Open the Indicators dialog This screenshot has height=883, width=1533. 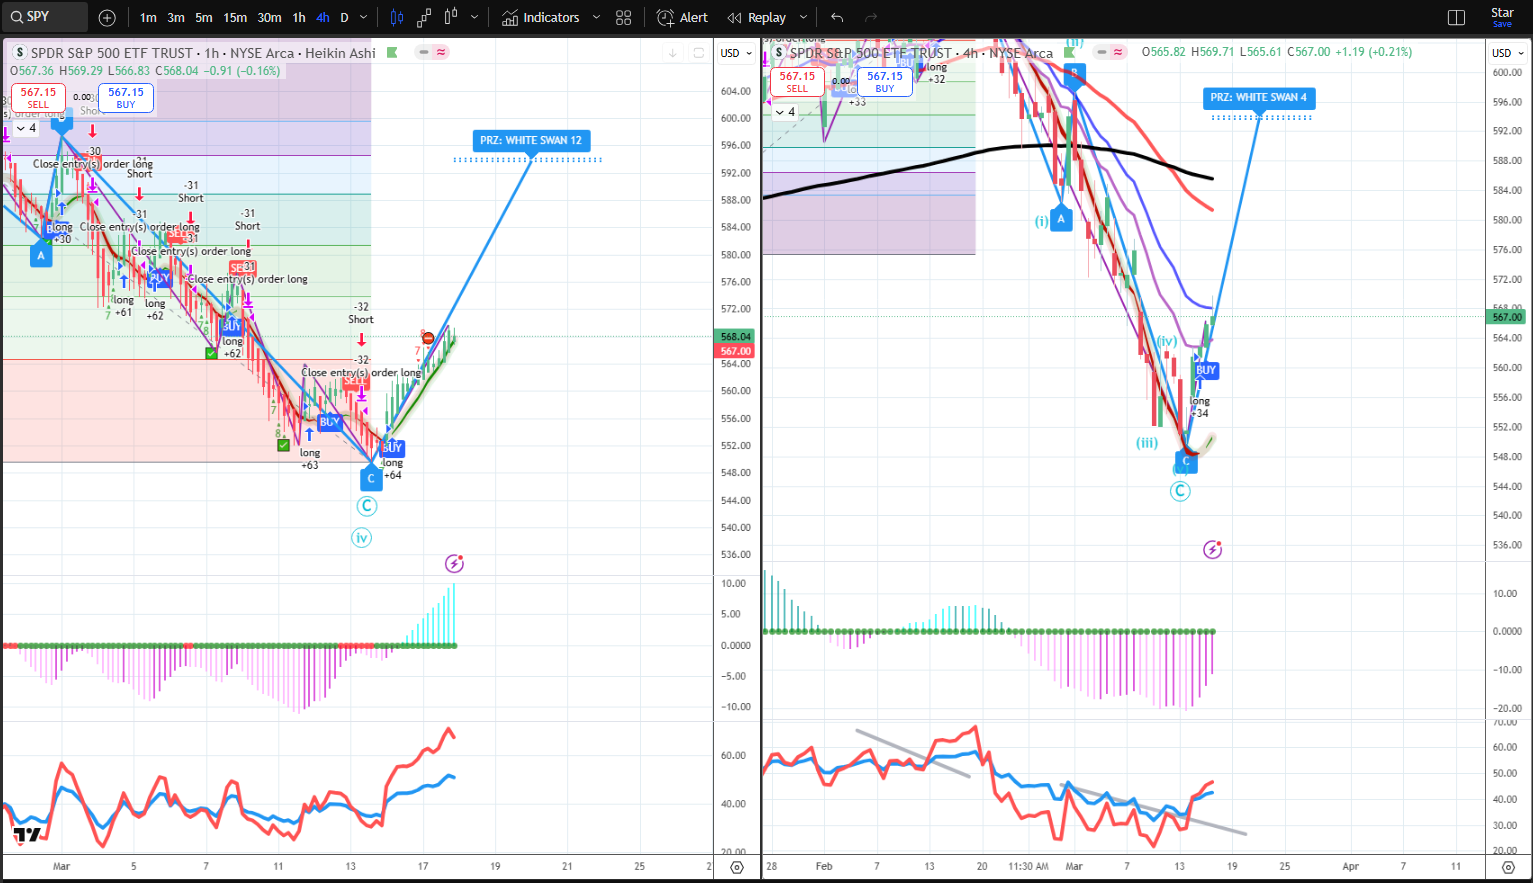point(541,17)
